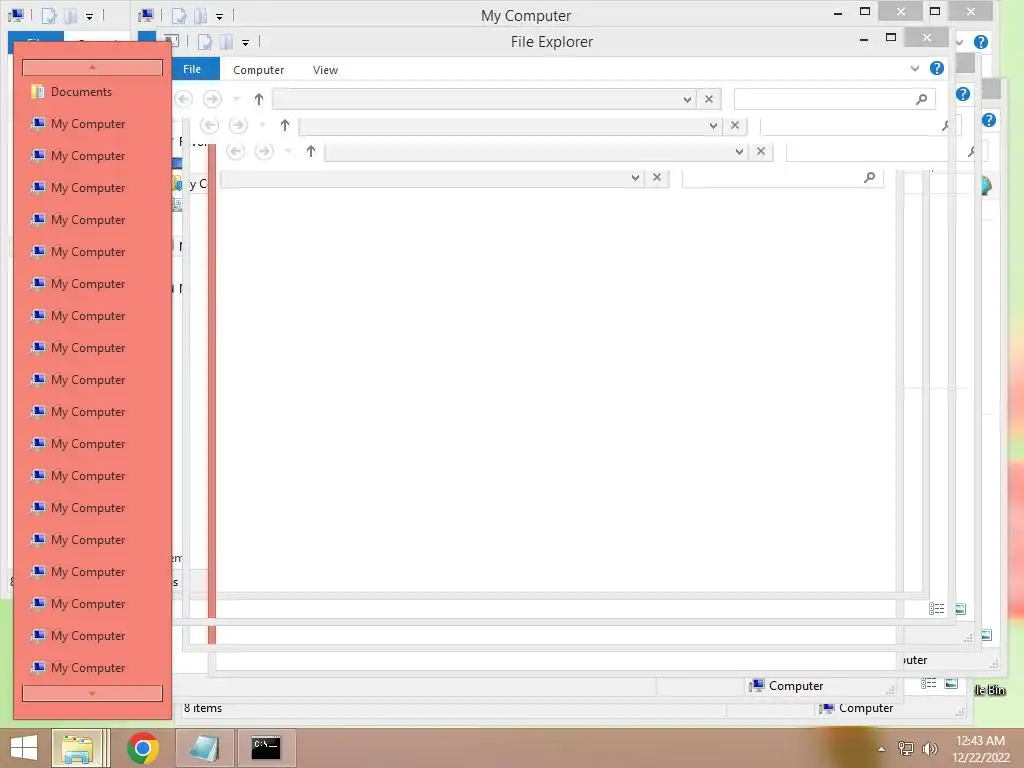Click the '8 items' status bar text
This screenshot has height=768, width=1024.
pyautogui.click(x=203, y=708)
